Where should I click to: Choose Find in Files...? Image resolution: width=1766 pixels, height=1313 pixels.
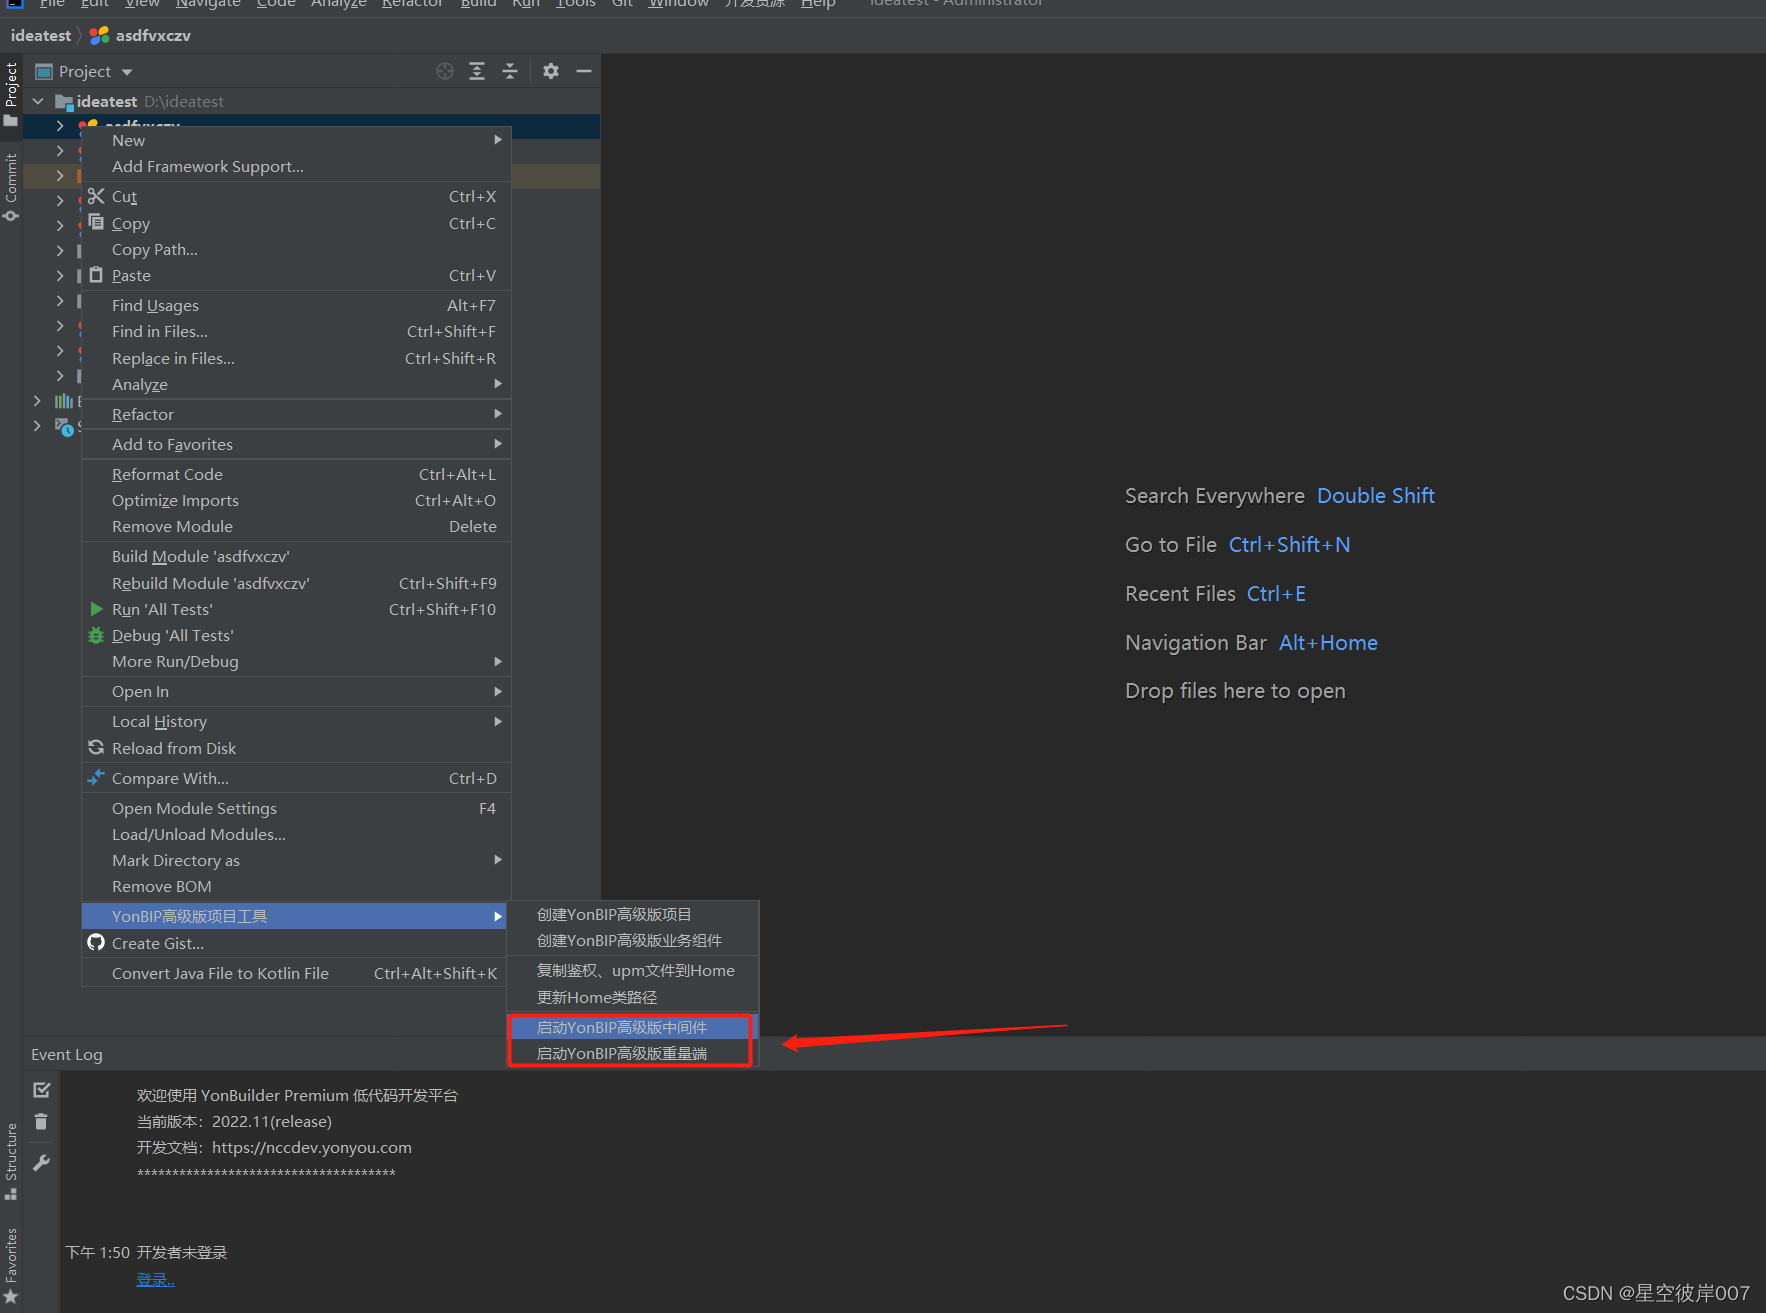pyautogui.click(x=296, y=332)
